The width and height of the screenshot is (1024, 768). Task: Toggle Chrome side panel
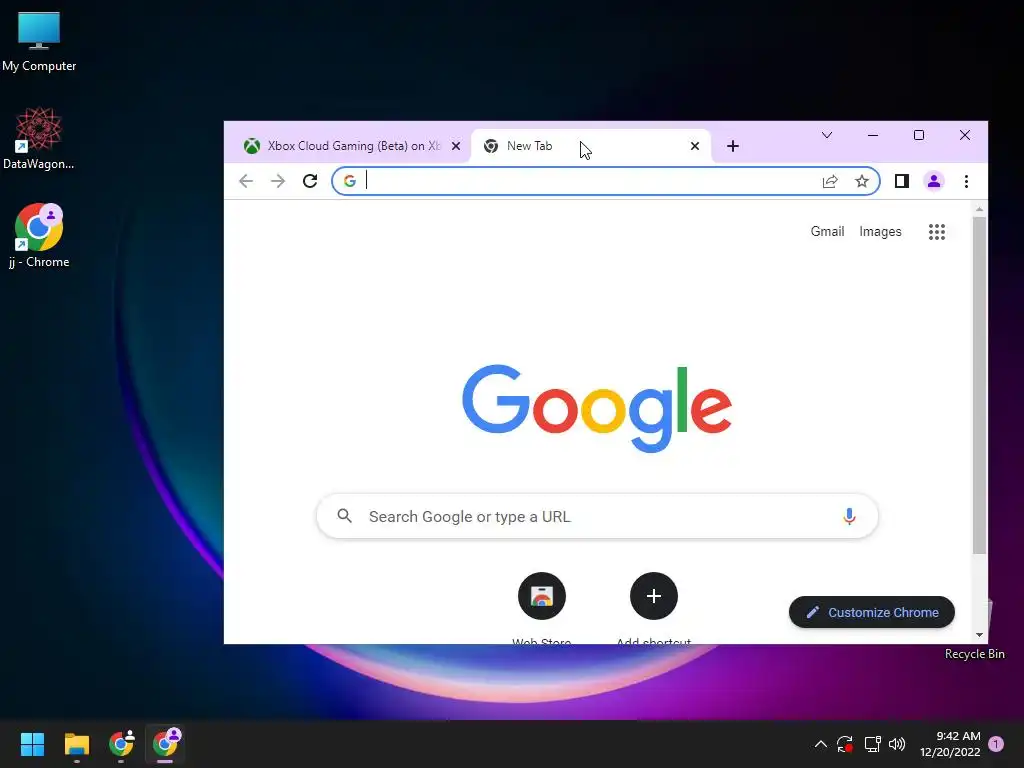(902, 181)
